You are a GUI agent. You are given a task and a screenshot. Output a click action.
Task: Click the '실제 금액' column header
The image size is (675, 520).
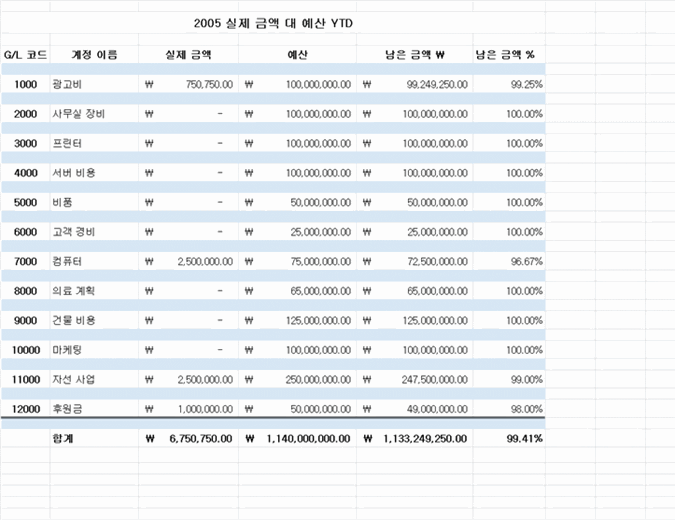pyautogui.click(x=188, y=55)
